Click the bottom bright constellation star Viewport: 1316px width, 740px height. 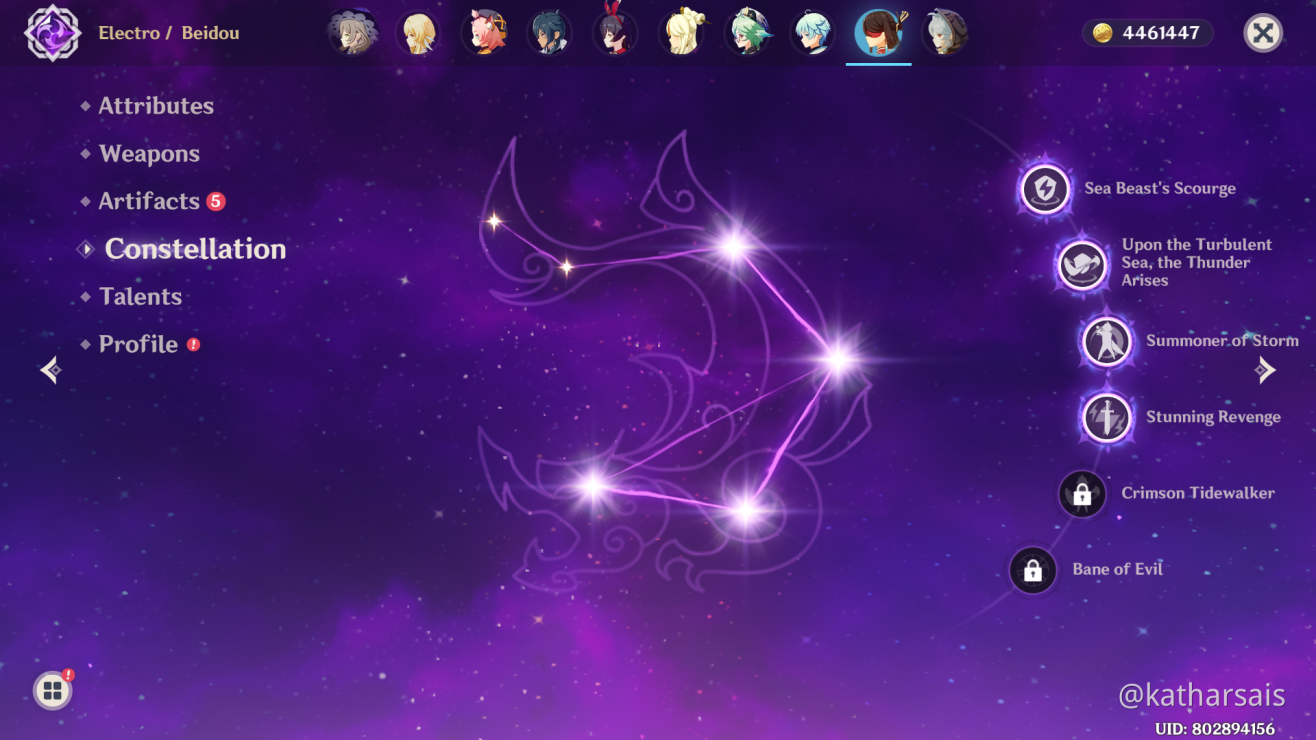point(746,512)
